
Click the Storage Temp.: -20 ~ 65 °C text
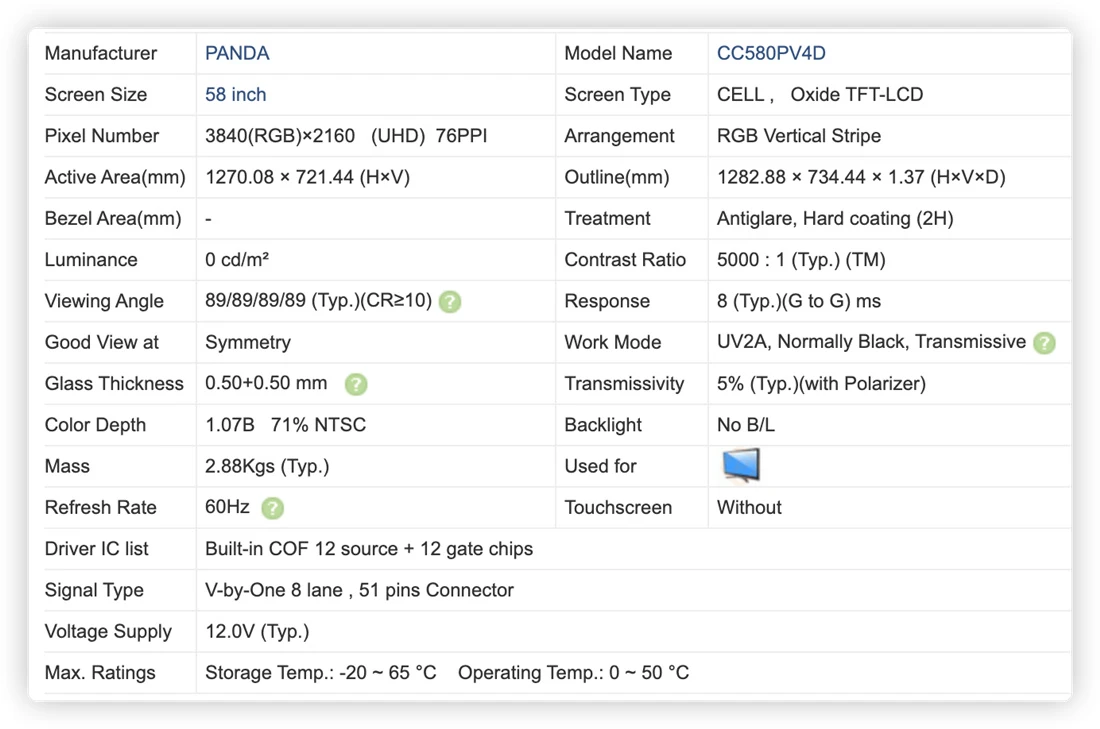pos(321,674)
